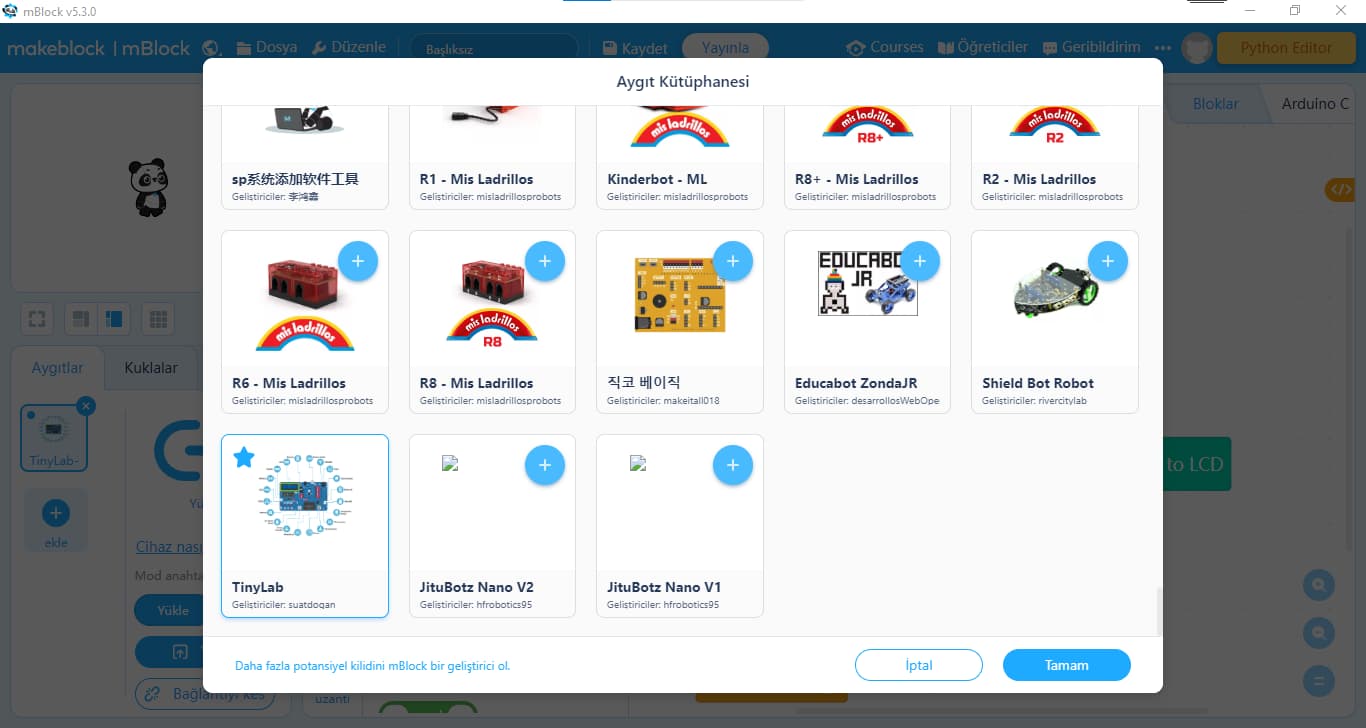Zoom in on the workspace
This screenshot has height=728, width=1366.
point(1319,586)
